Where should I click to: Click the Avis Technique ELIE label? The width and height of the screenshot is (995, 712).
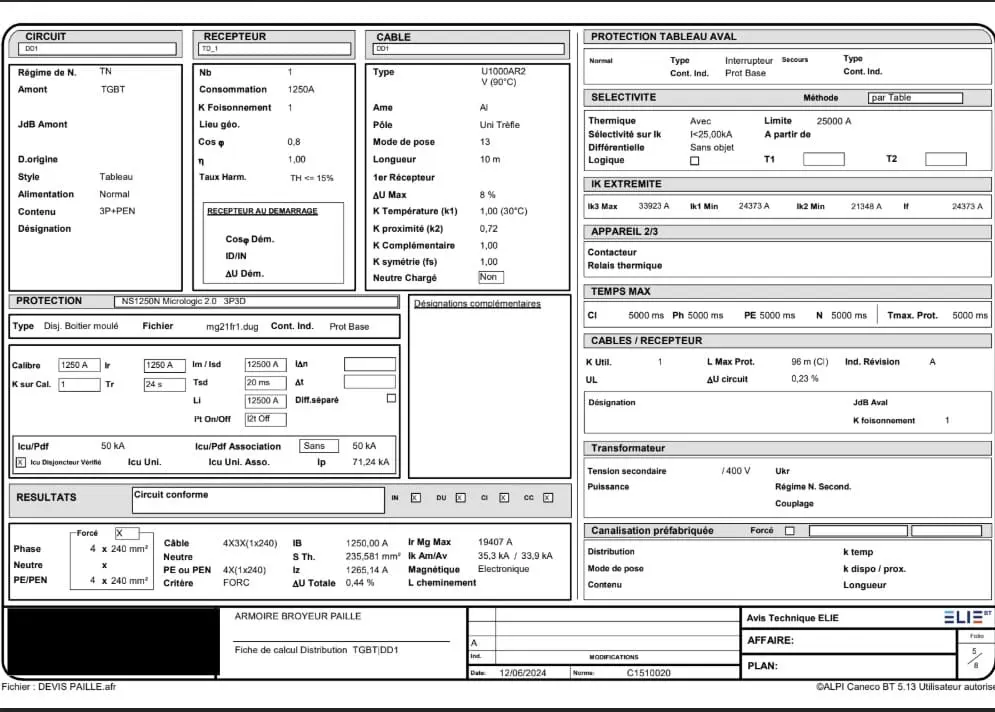coord(793,618)
